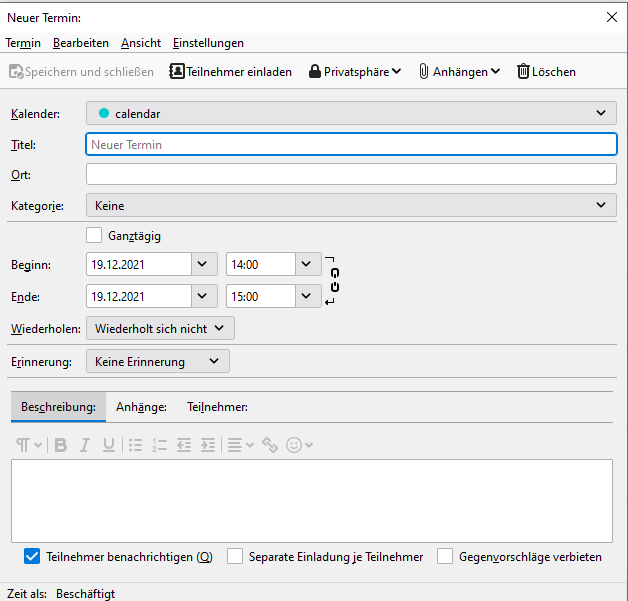Open the Erinnerung dropdown
Screen dimensions: 628x601
coord(158,361)
